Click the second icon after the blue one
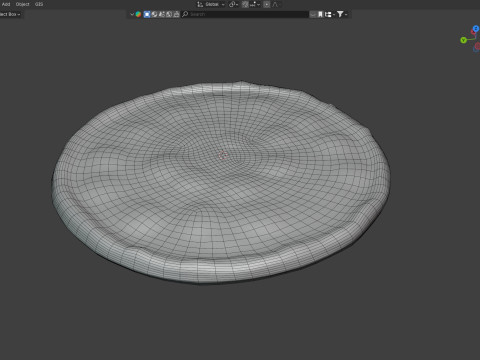The image size is (480, 360). [162, 14]
